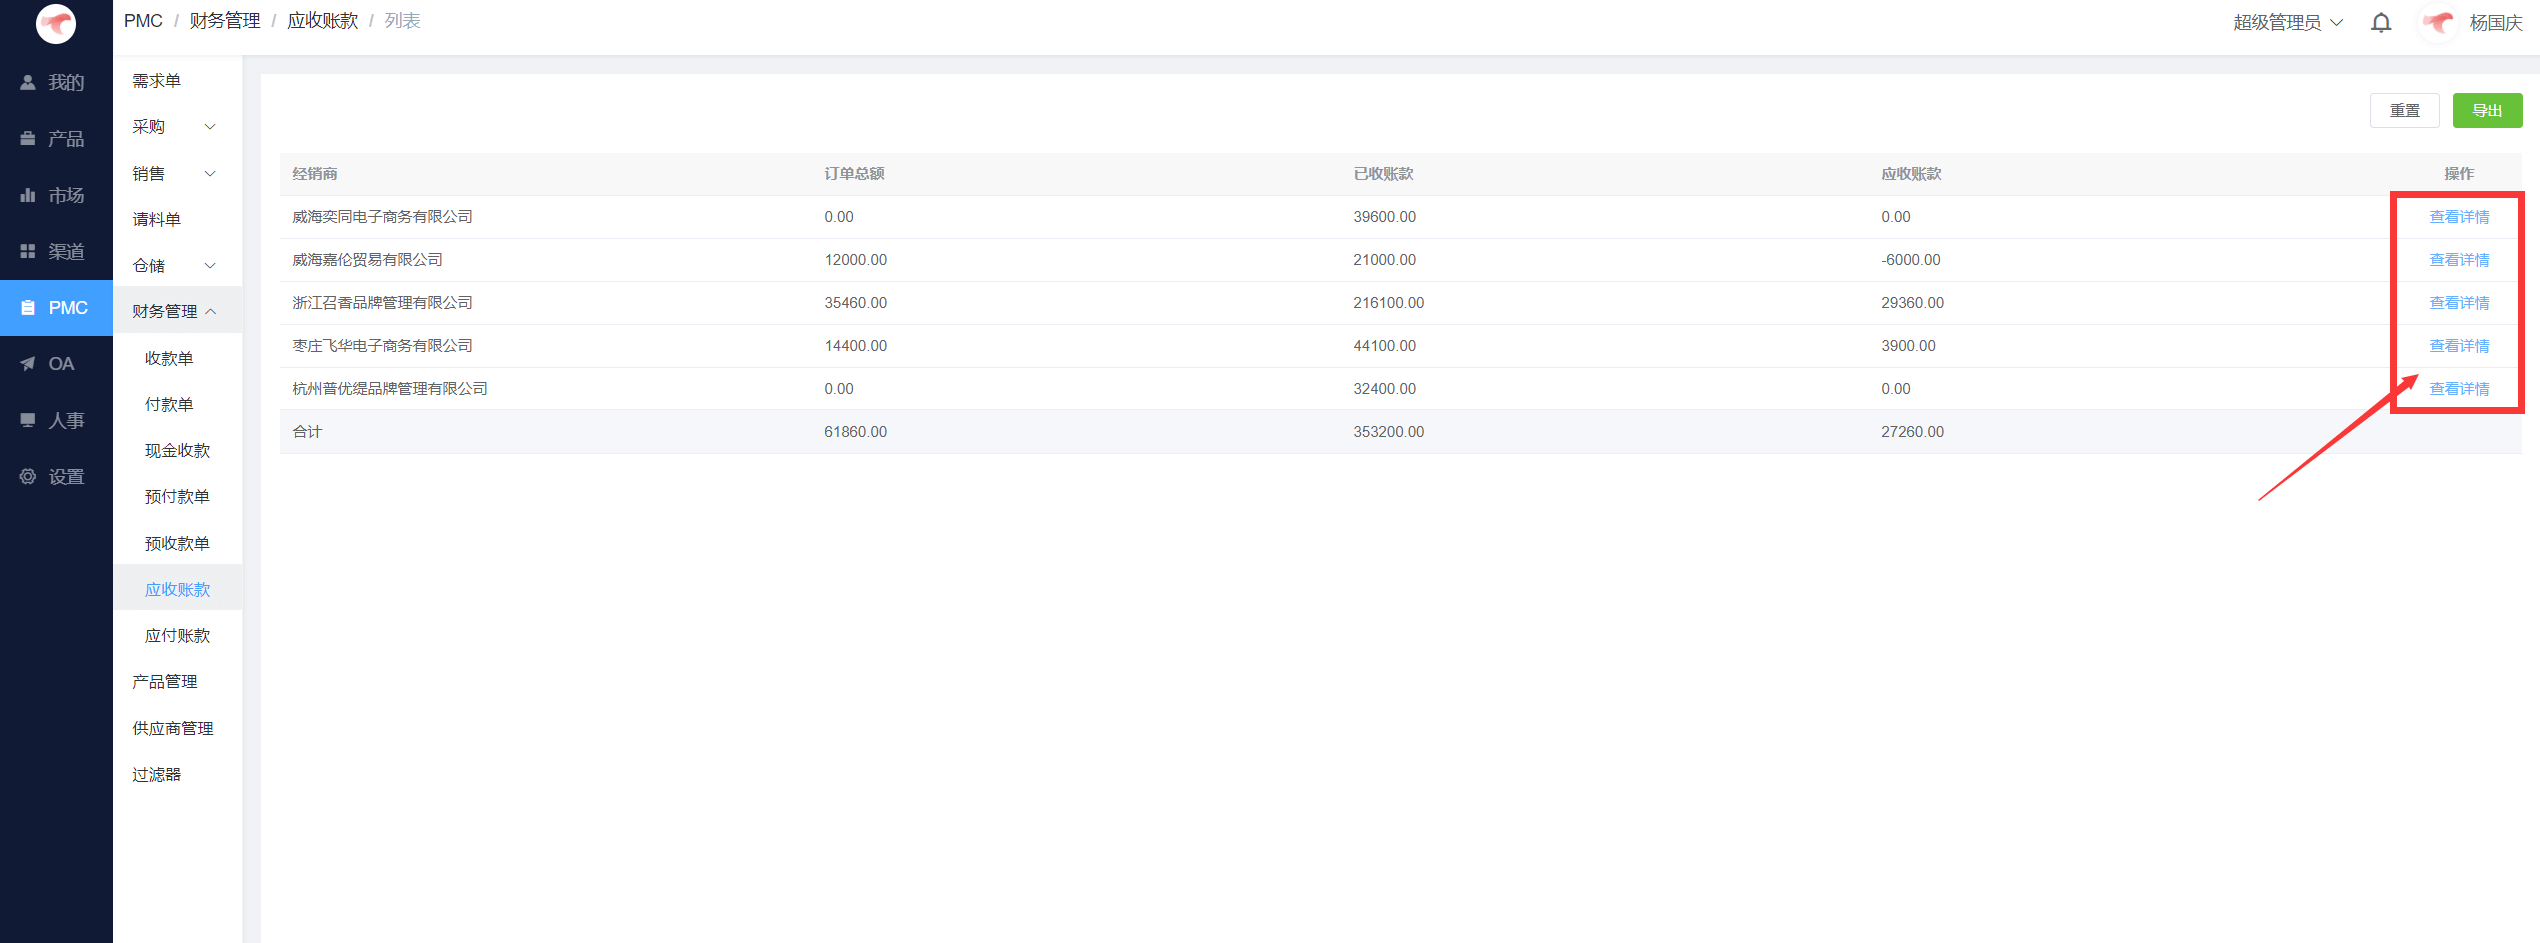Expand the 采购 submenu

[177, 127]
